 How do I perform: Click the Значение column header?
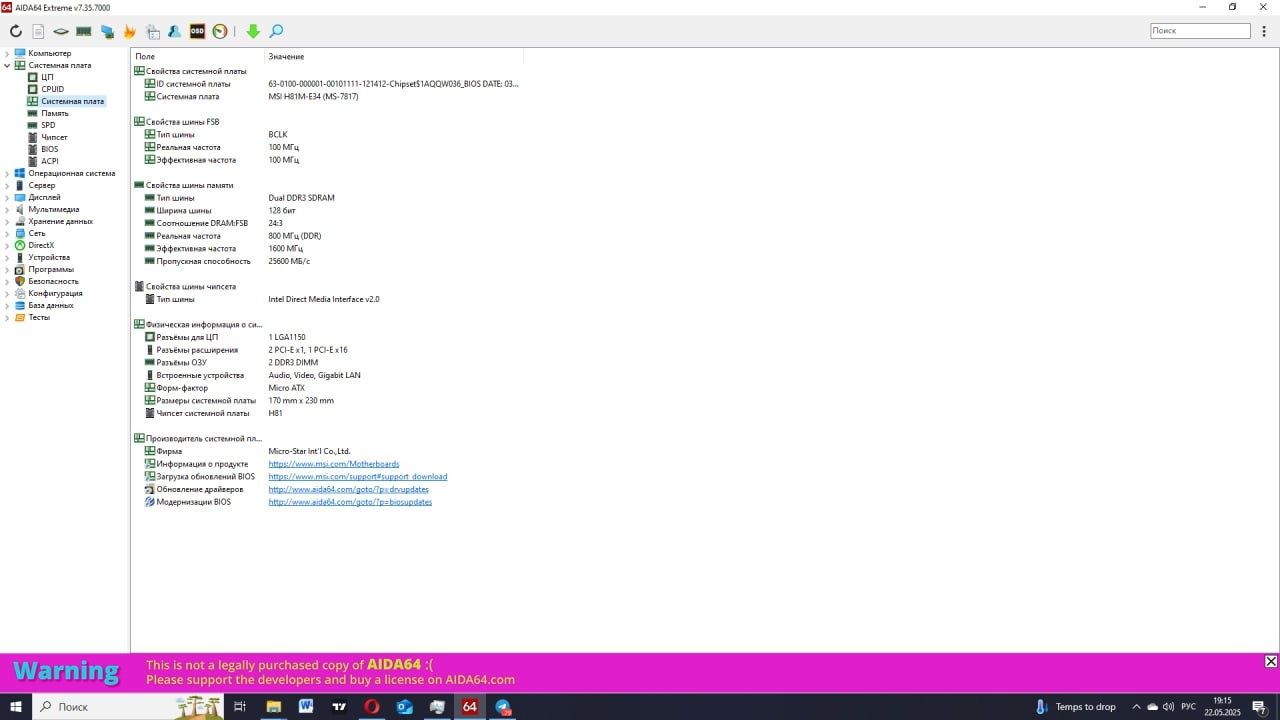point(286,56)
